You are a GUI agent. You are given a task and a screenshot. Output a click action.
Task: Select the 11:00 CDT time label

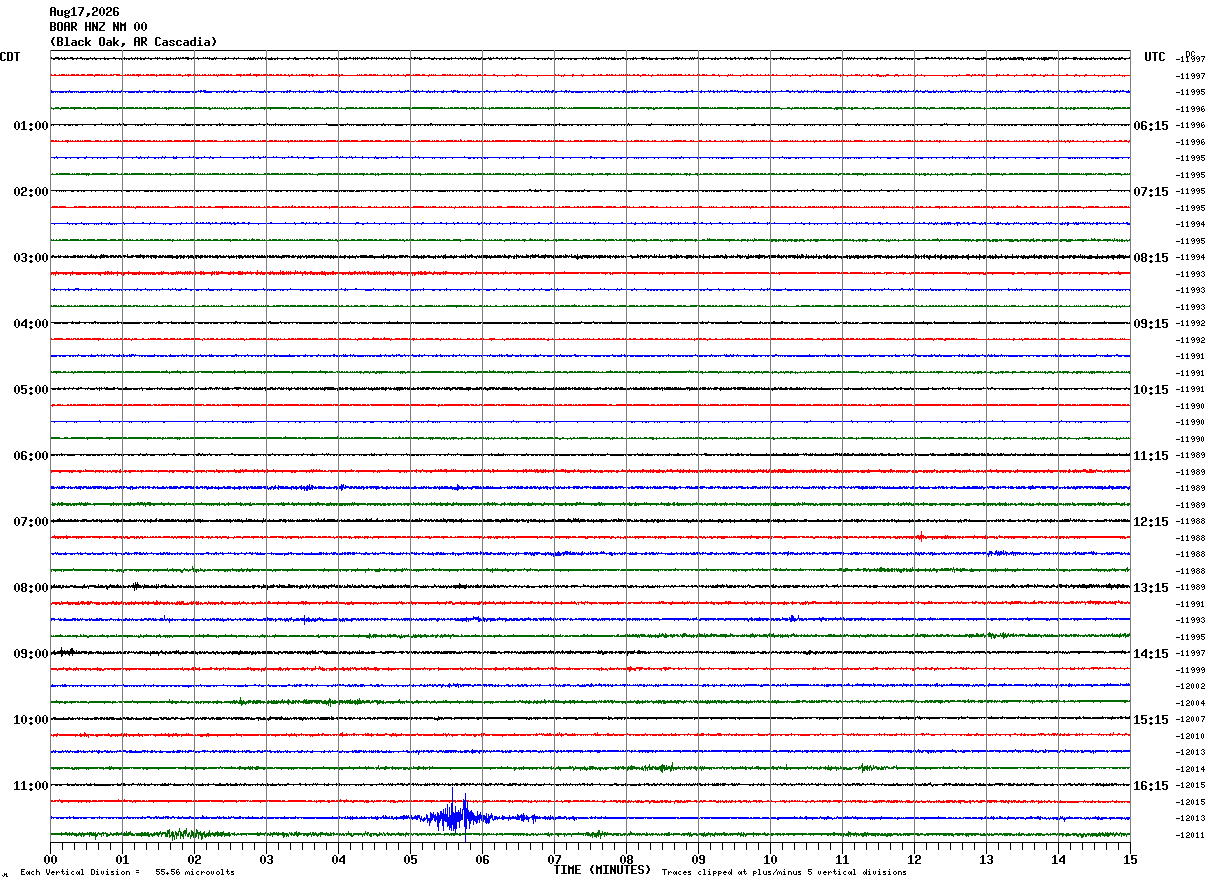[x=30, y=786]
